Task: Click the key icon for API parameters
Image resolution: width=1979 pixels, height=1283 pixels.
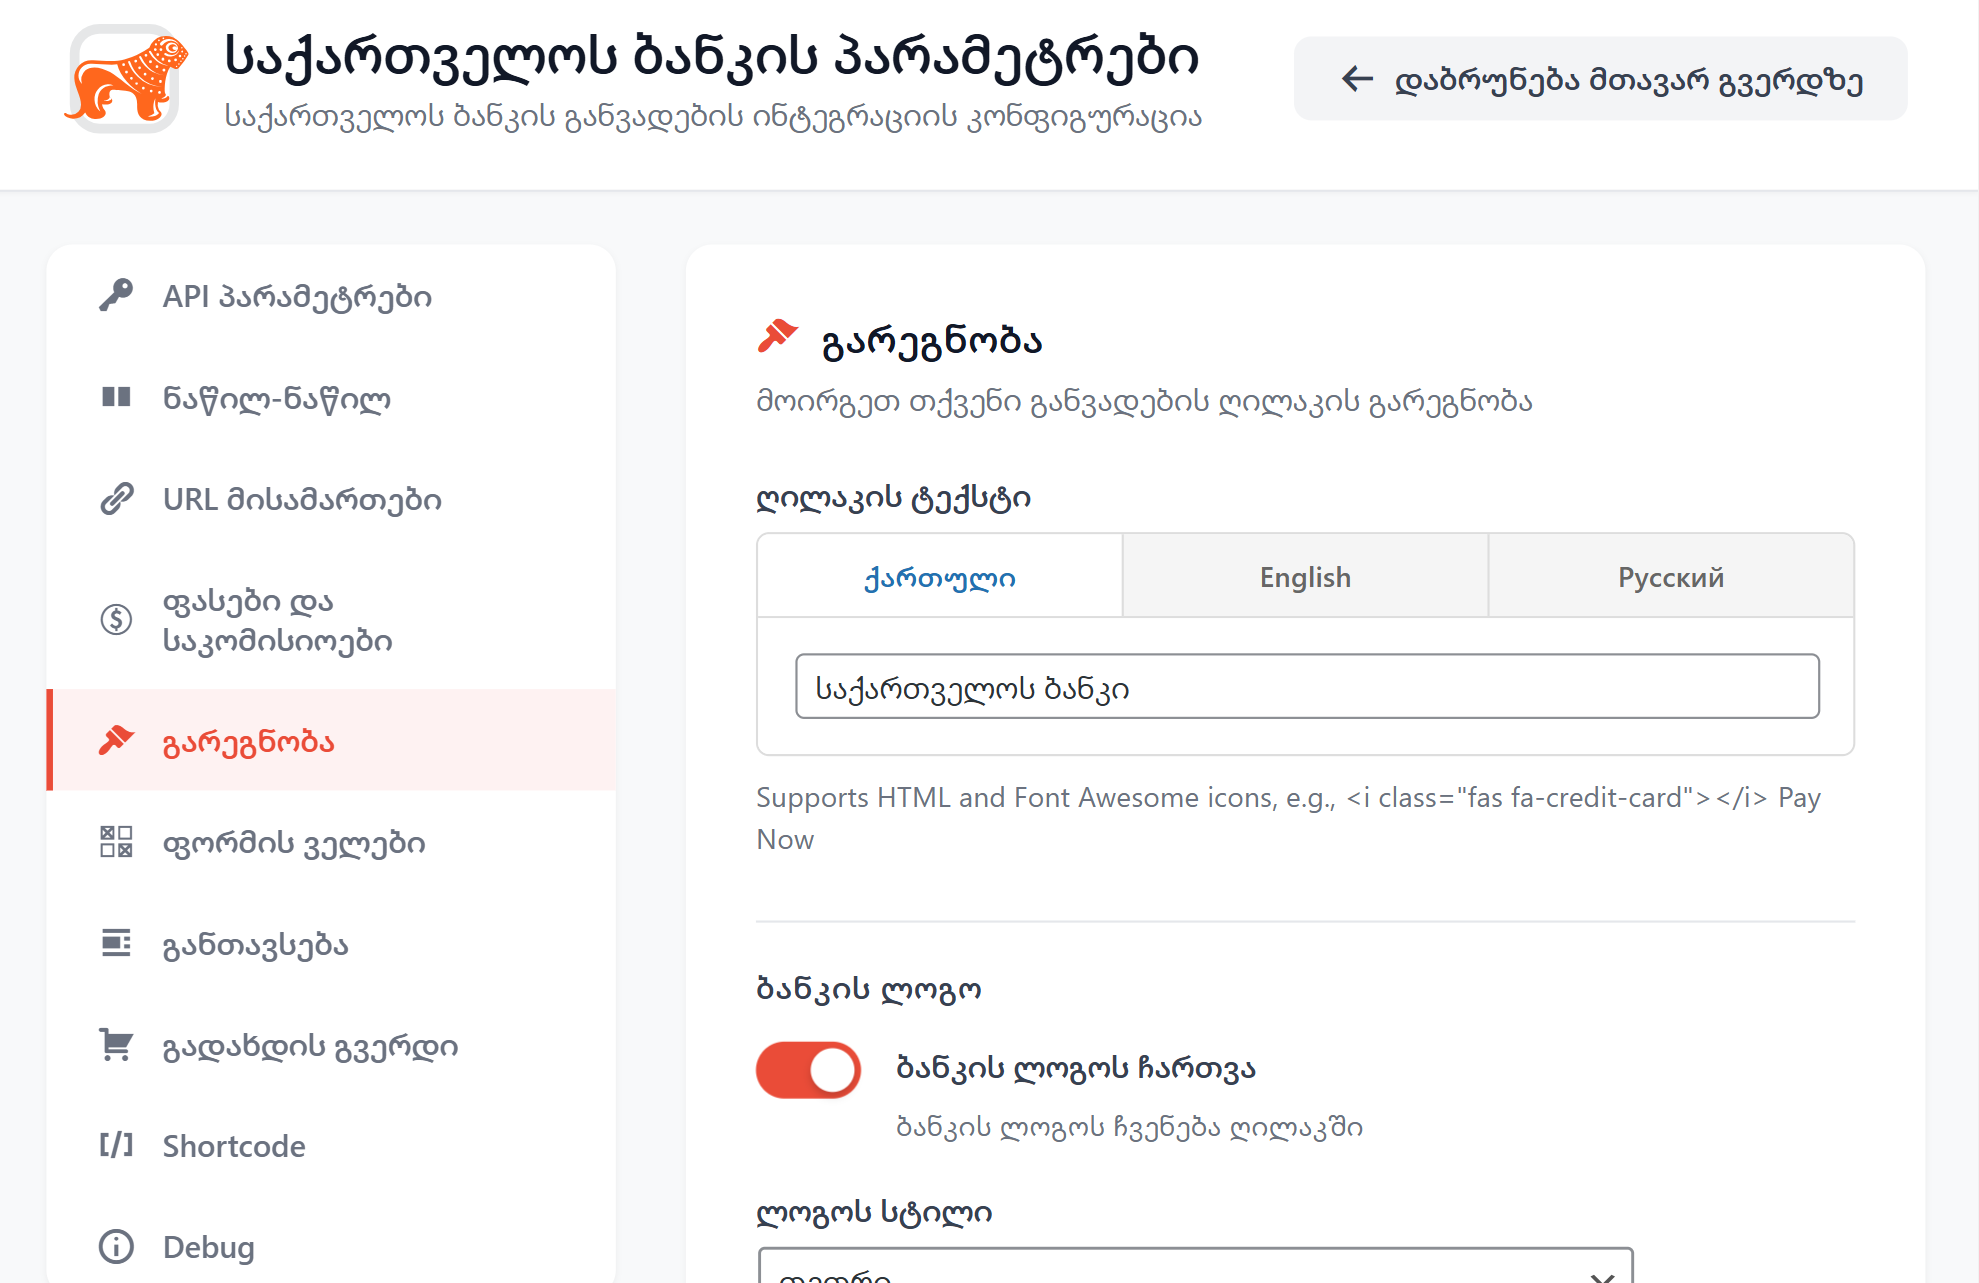Action: click(116, 296)
